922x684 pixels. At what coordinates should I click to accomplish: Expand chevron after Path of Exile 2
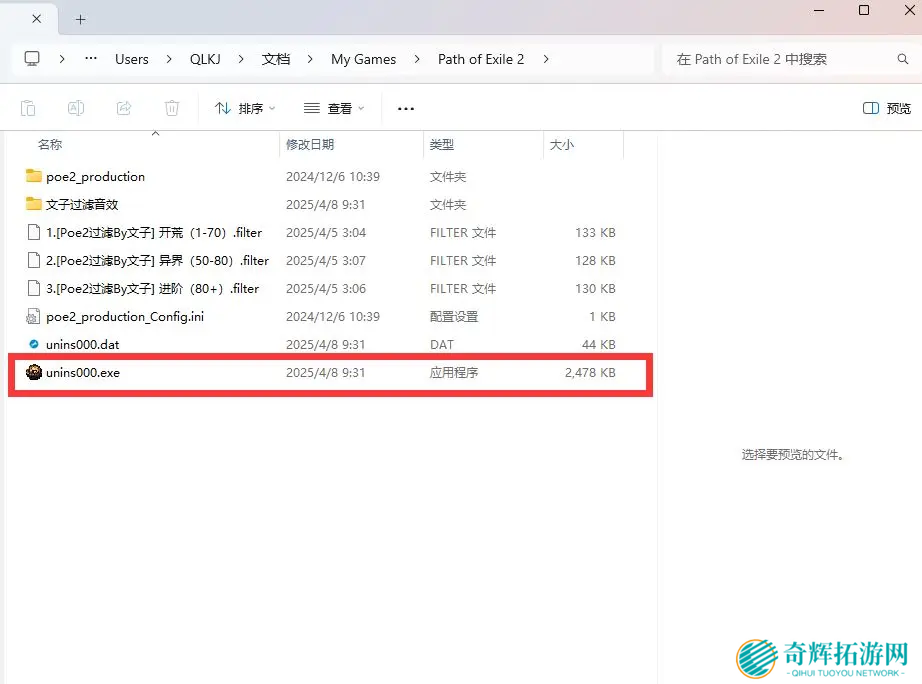(546, 59)
